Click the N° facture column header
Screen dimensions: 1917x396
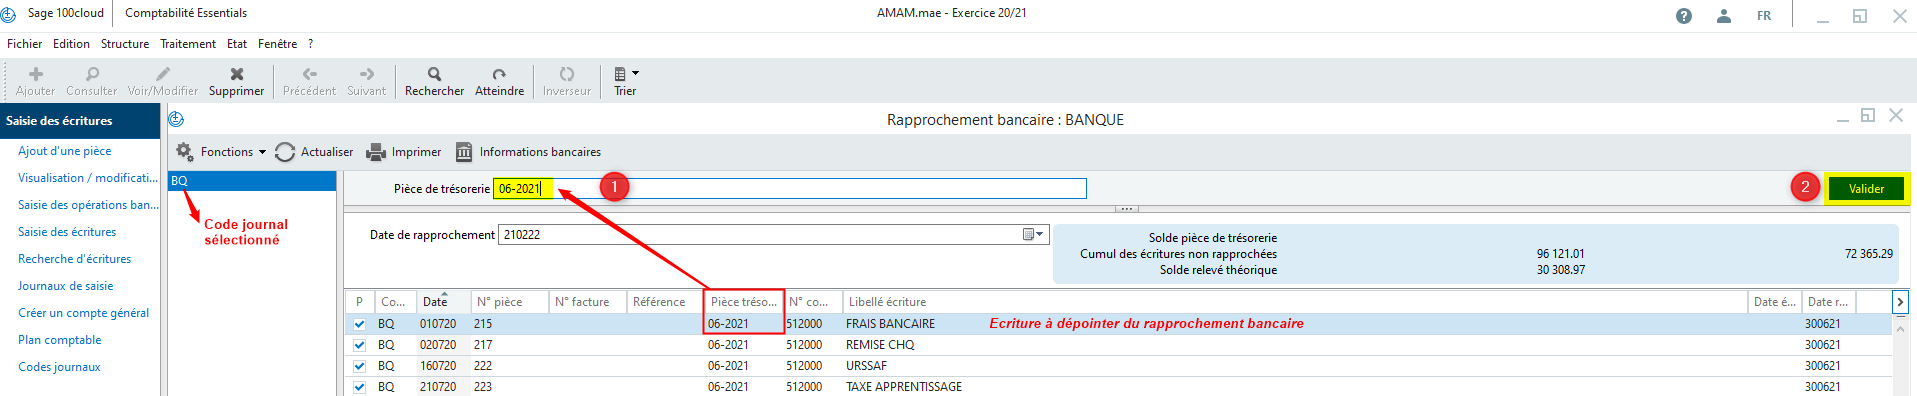click(588, 302)
